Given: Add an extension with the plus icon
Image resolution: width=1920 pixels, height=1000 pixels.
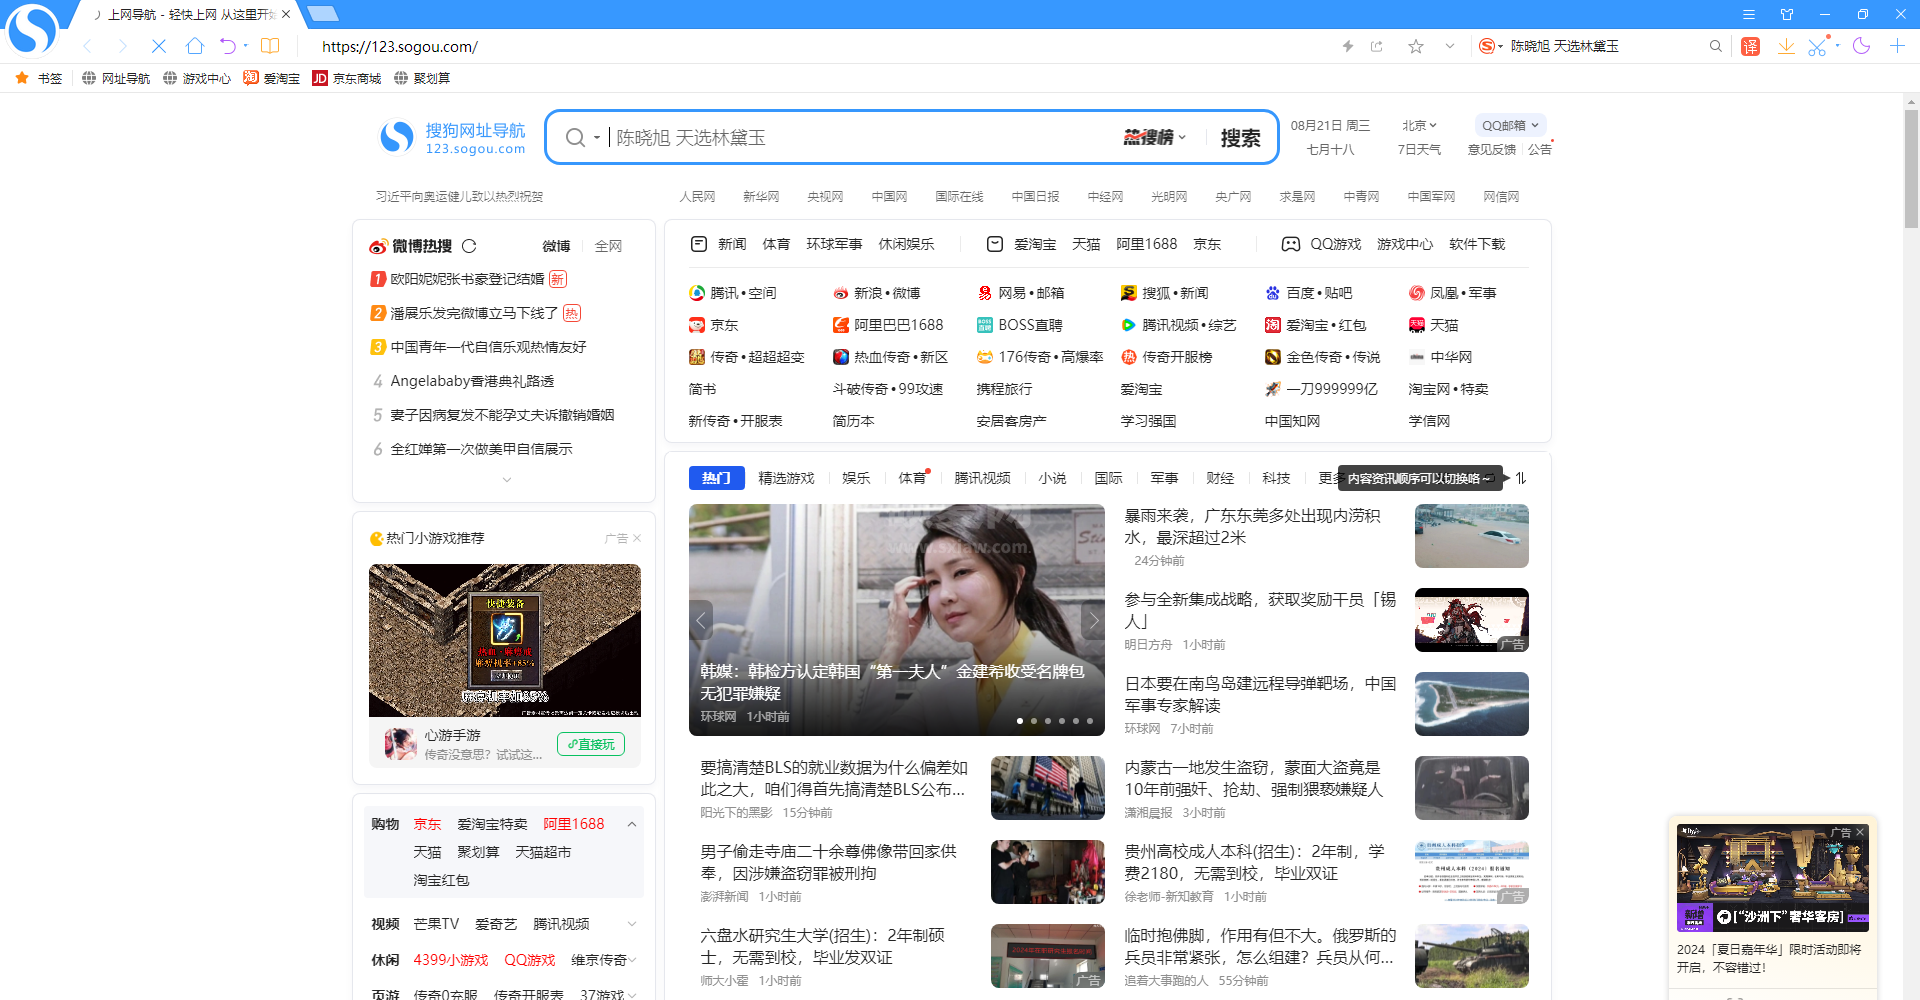Looking at the screenshot, I should coord(1897,46).
